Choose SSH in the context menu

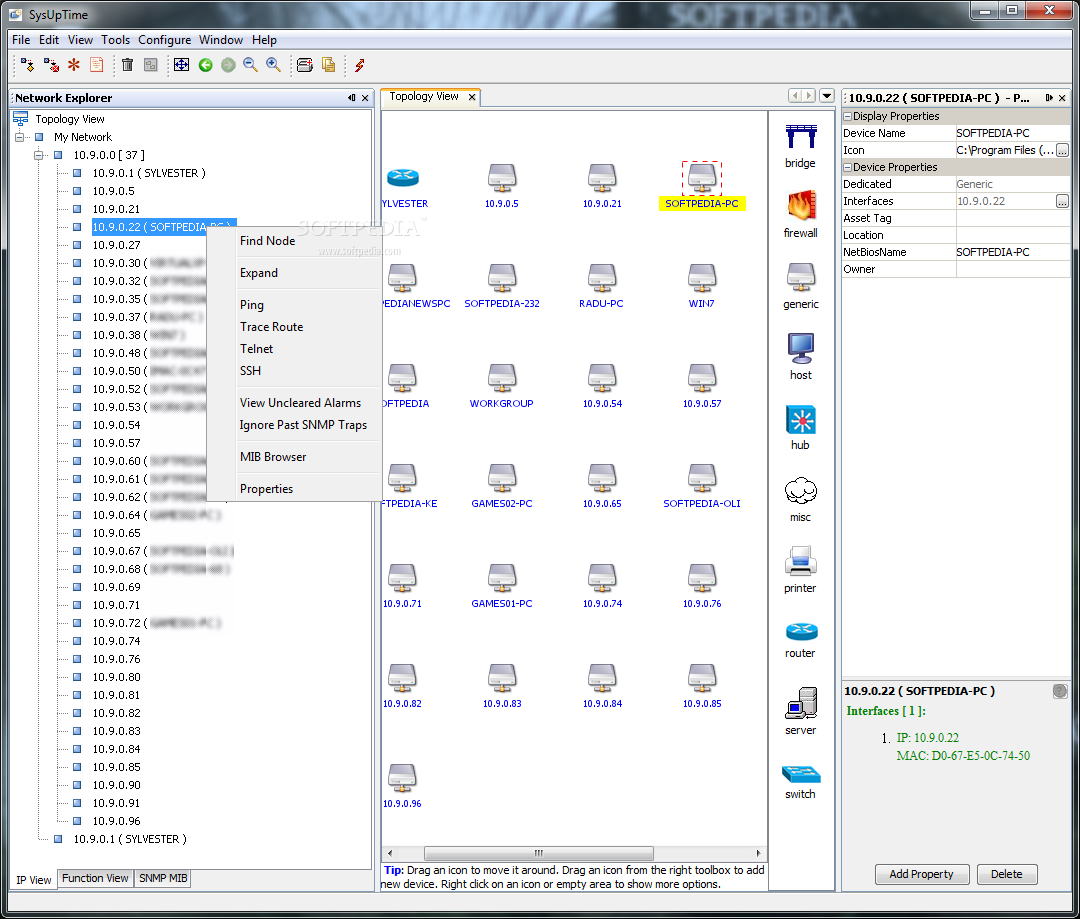[x=250, y=371]
